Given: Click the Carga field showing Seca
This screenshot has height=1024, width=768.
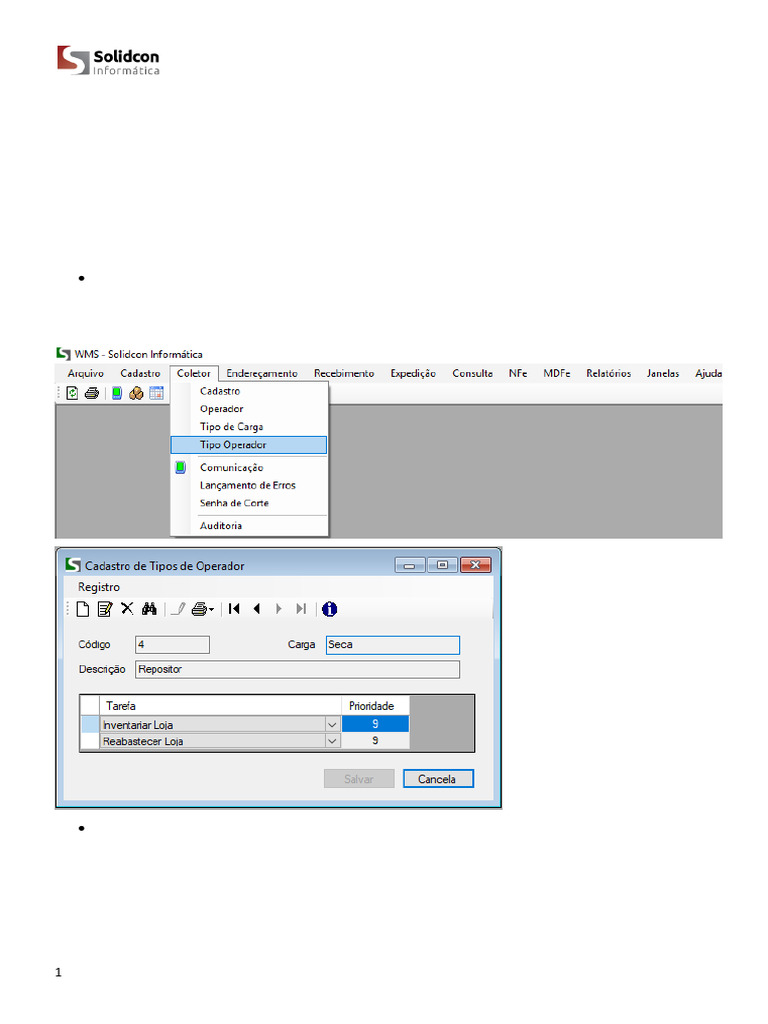Looking at the screenshot, I should 393,645.
